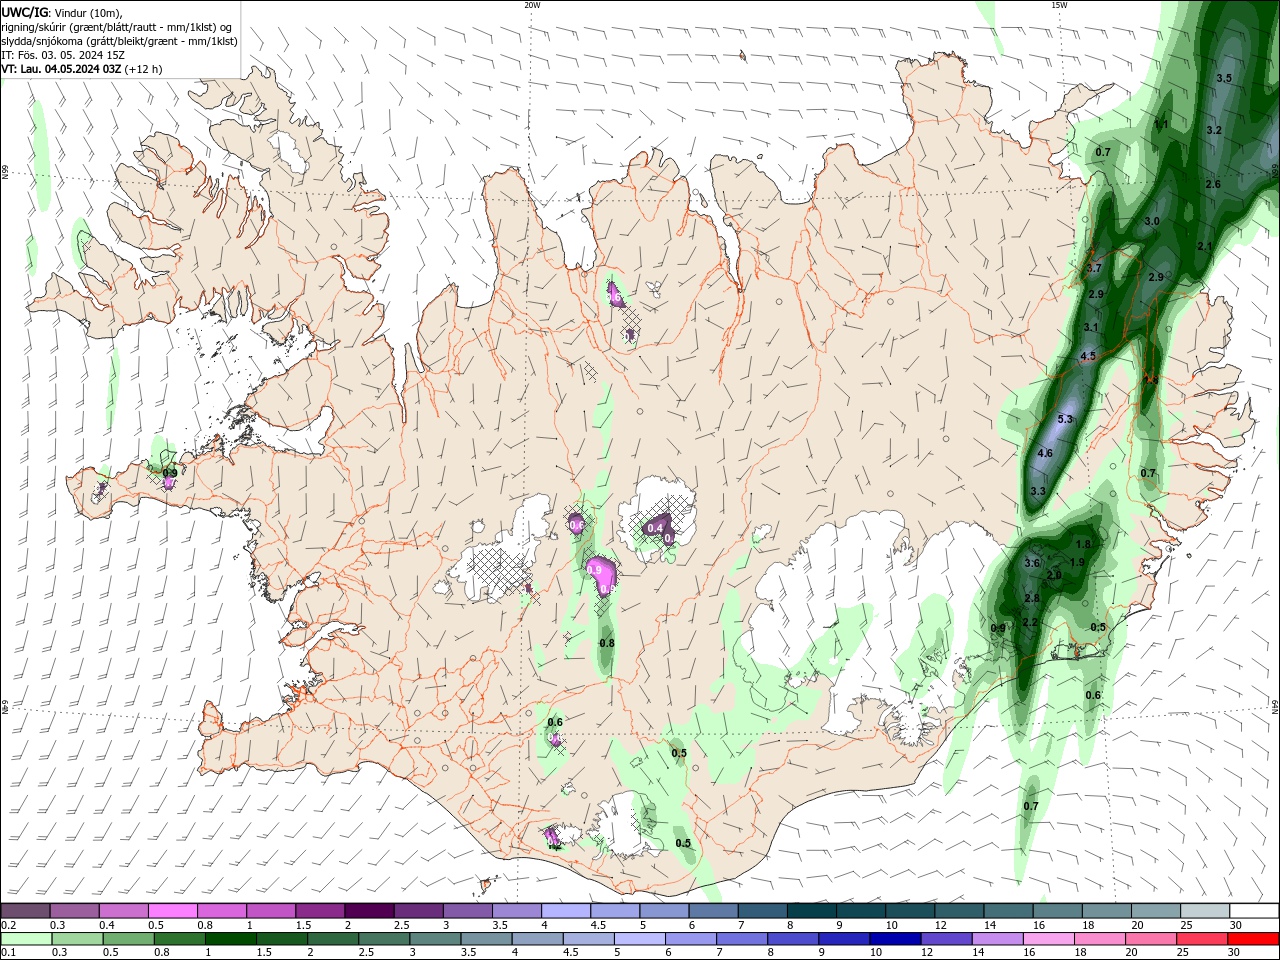
Task: Click the '3.3' precipitation value on the map
Action: (1038, 491)
